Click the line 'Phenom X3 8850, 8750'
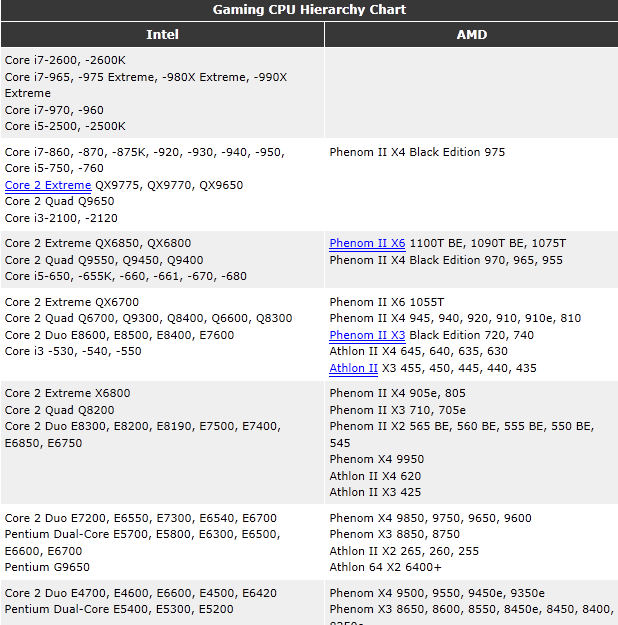Screen dimensions: 618x625 395,534
